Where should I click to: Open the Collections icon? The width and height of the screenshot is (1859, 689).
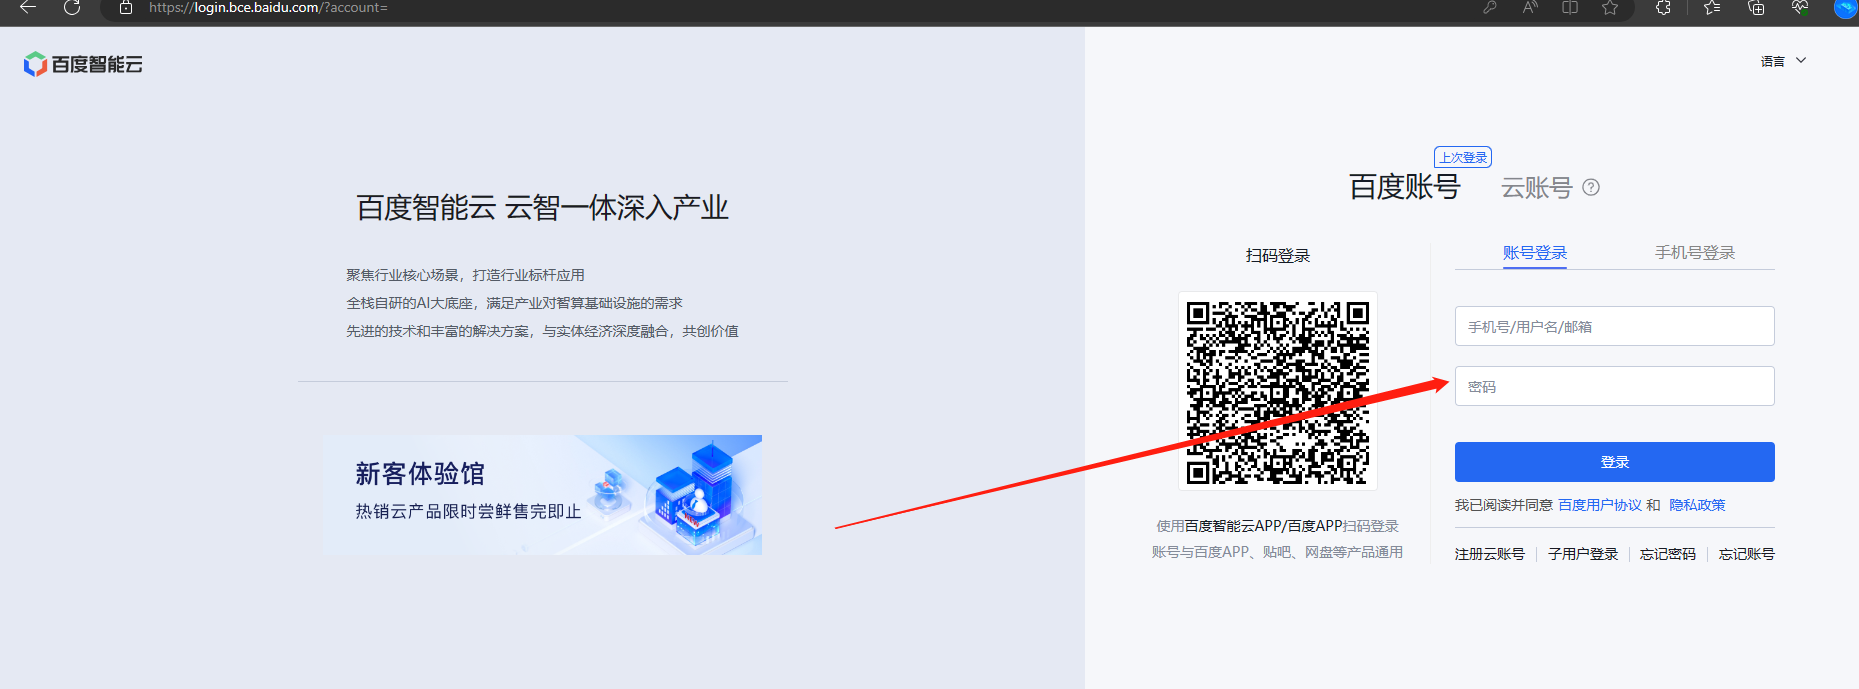(x=1756, y=7)
